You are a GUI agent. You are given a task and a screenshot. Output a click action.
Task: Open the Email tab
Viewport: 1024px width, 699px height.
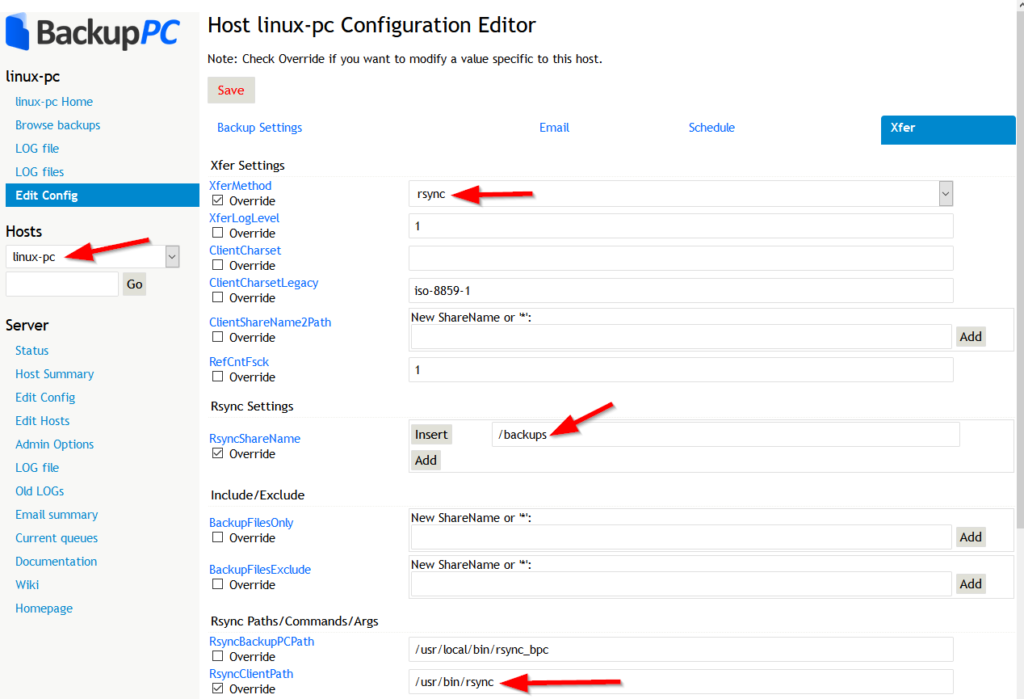coord(554,127)
